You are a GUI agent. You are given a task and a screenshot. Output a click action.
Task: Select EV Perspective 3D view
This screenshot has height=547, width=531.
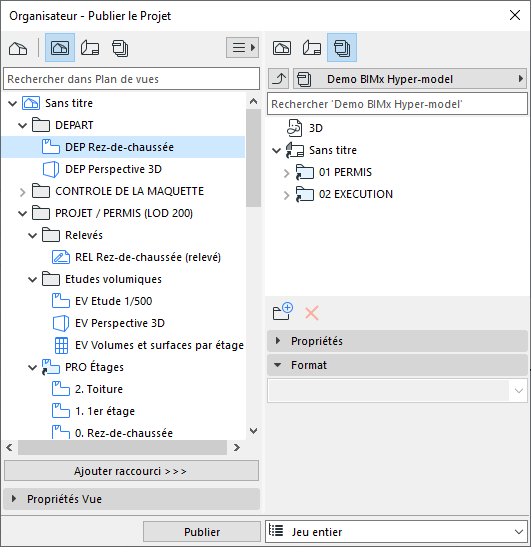[x=120, y=323]
